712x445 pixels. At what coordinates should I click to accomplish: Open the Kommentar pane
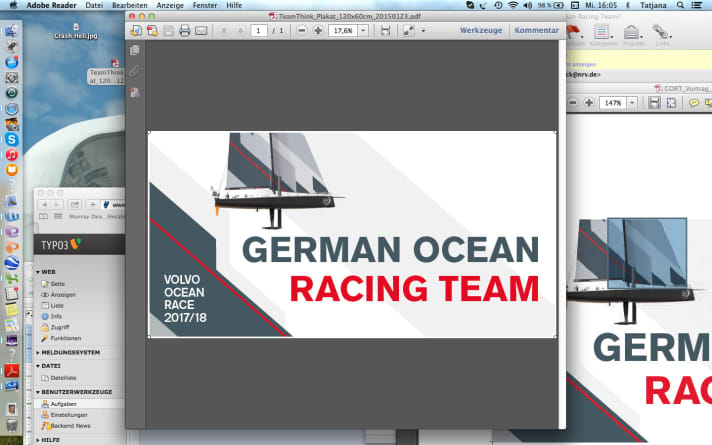point(536,30)
